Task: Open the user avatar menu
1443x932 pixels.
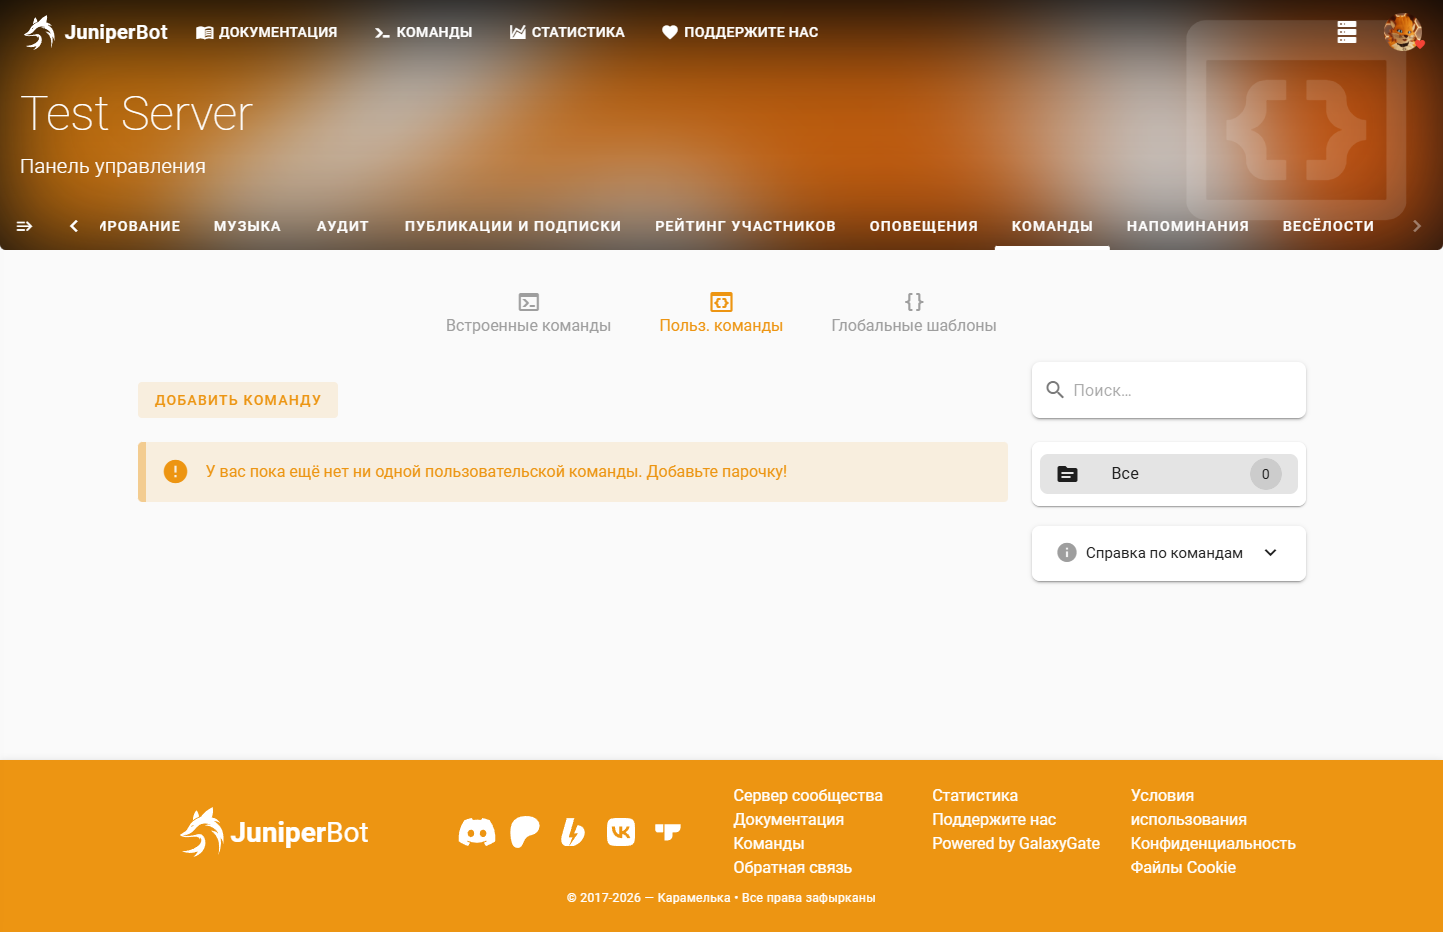Action: coord(1402,32)
